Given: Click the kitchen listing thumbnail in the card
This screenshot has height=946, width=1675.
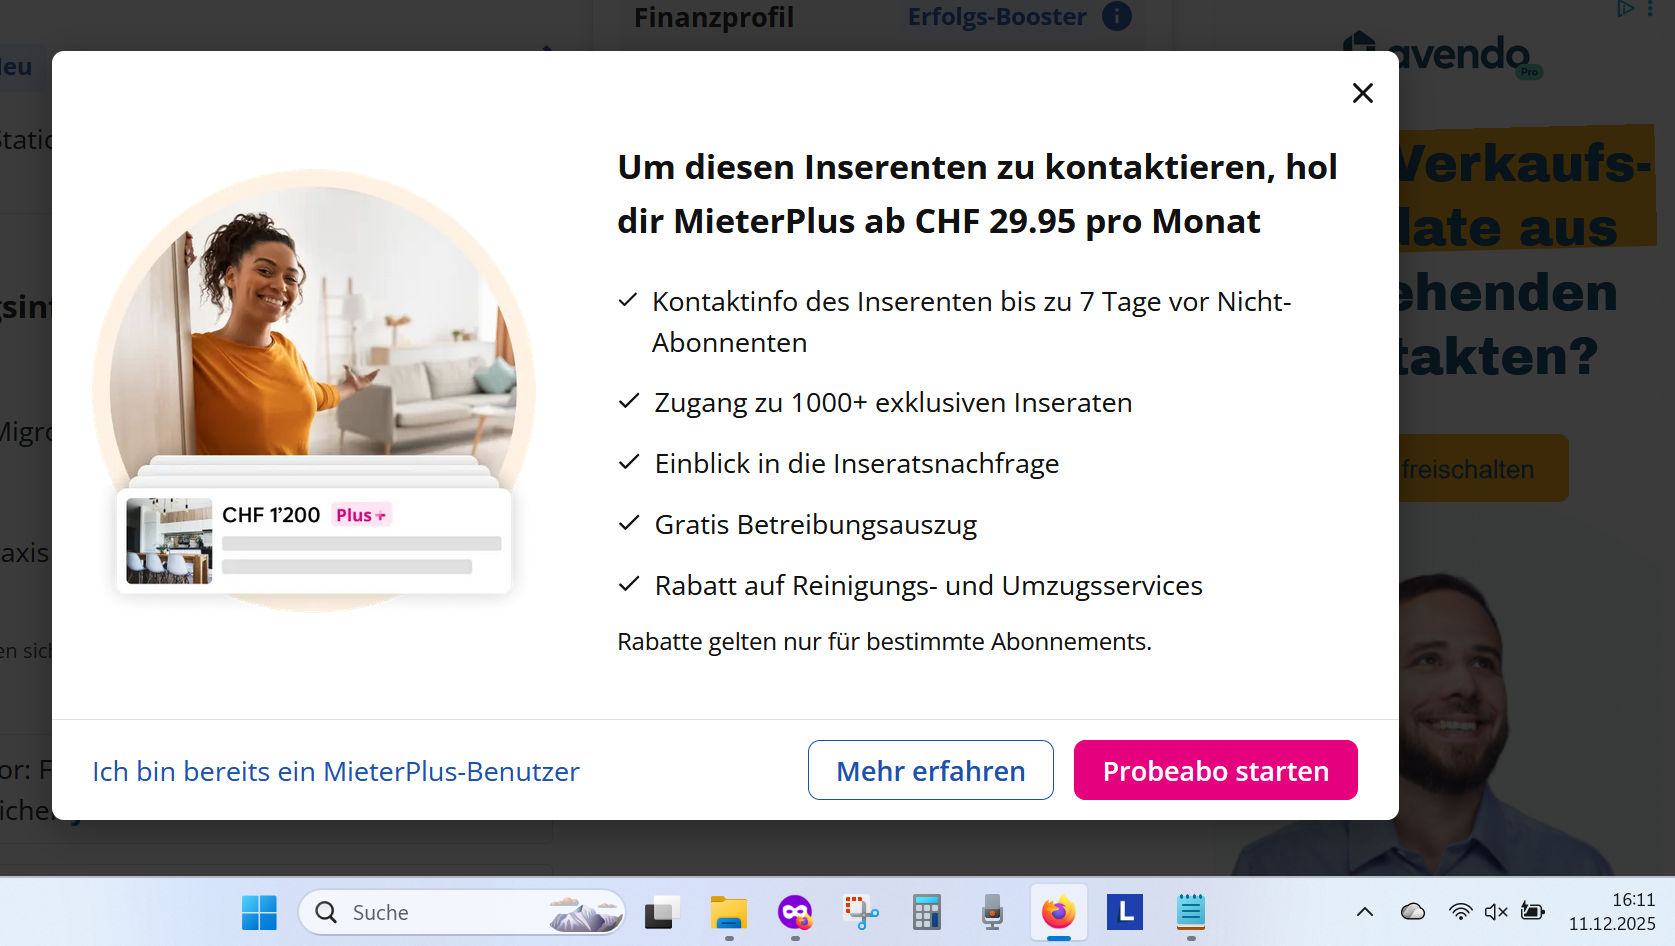Looking at the screenshot, I should click(169, 540).
